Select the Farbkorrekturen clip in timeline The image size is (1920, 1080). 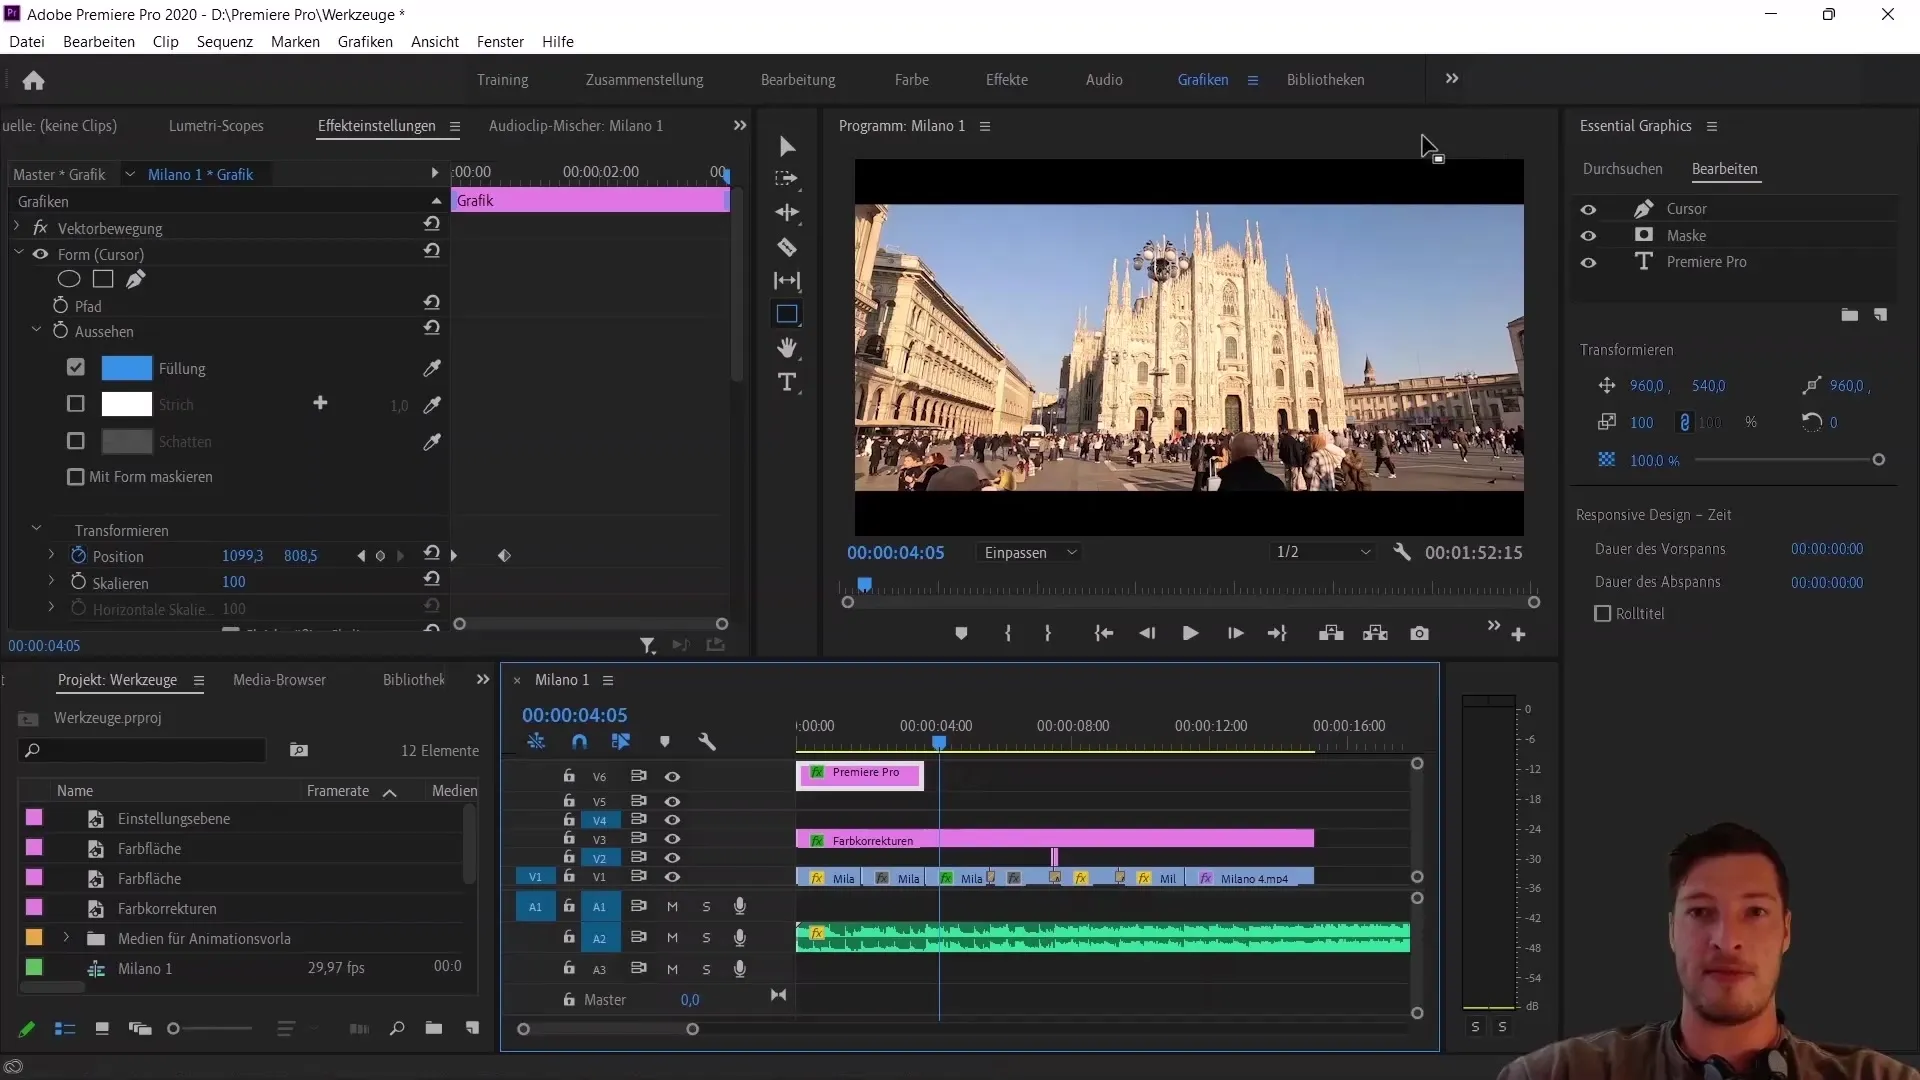[1055, 839]
